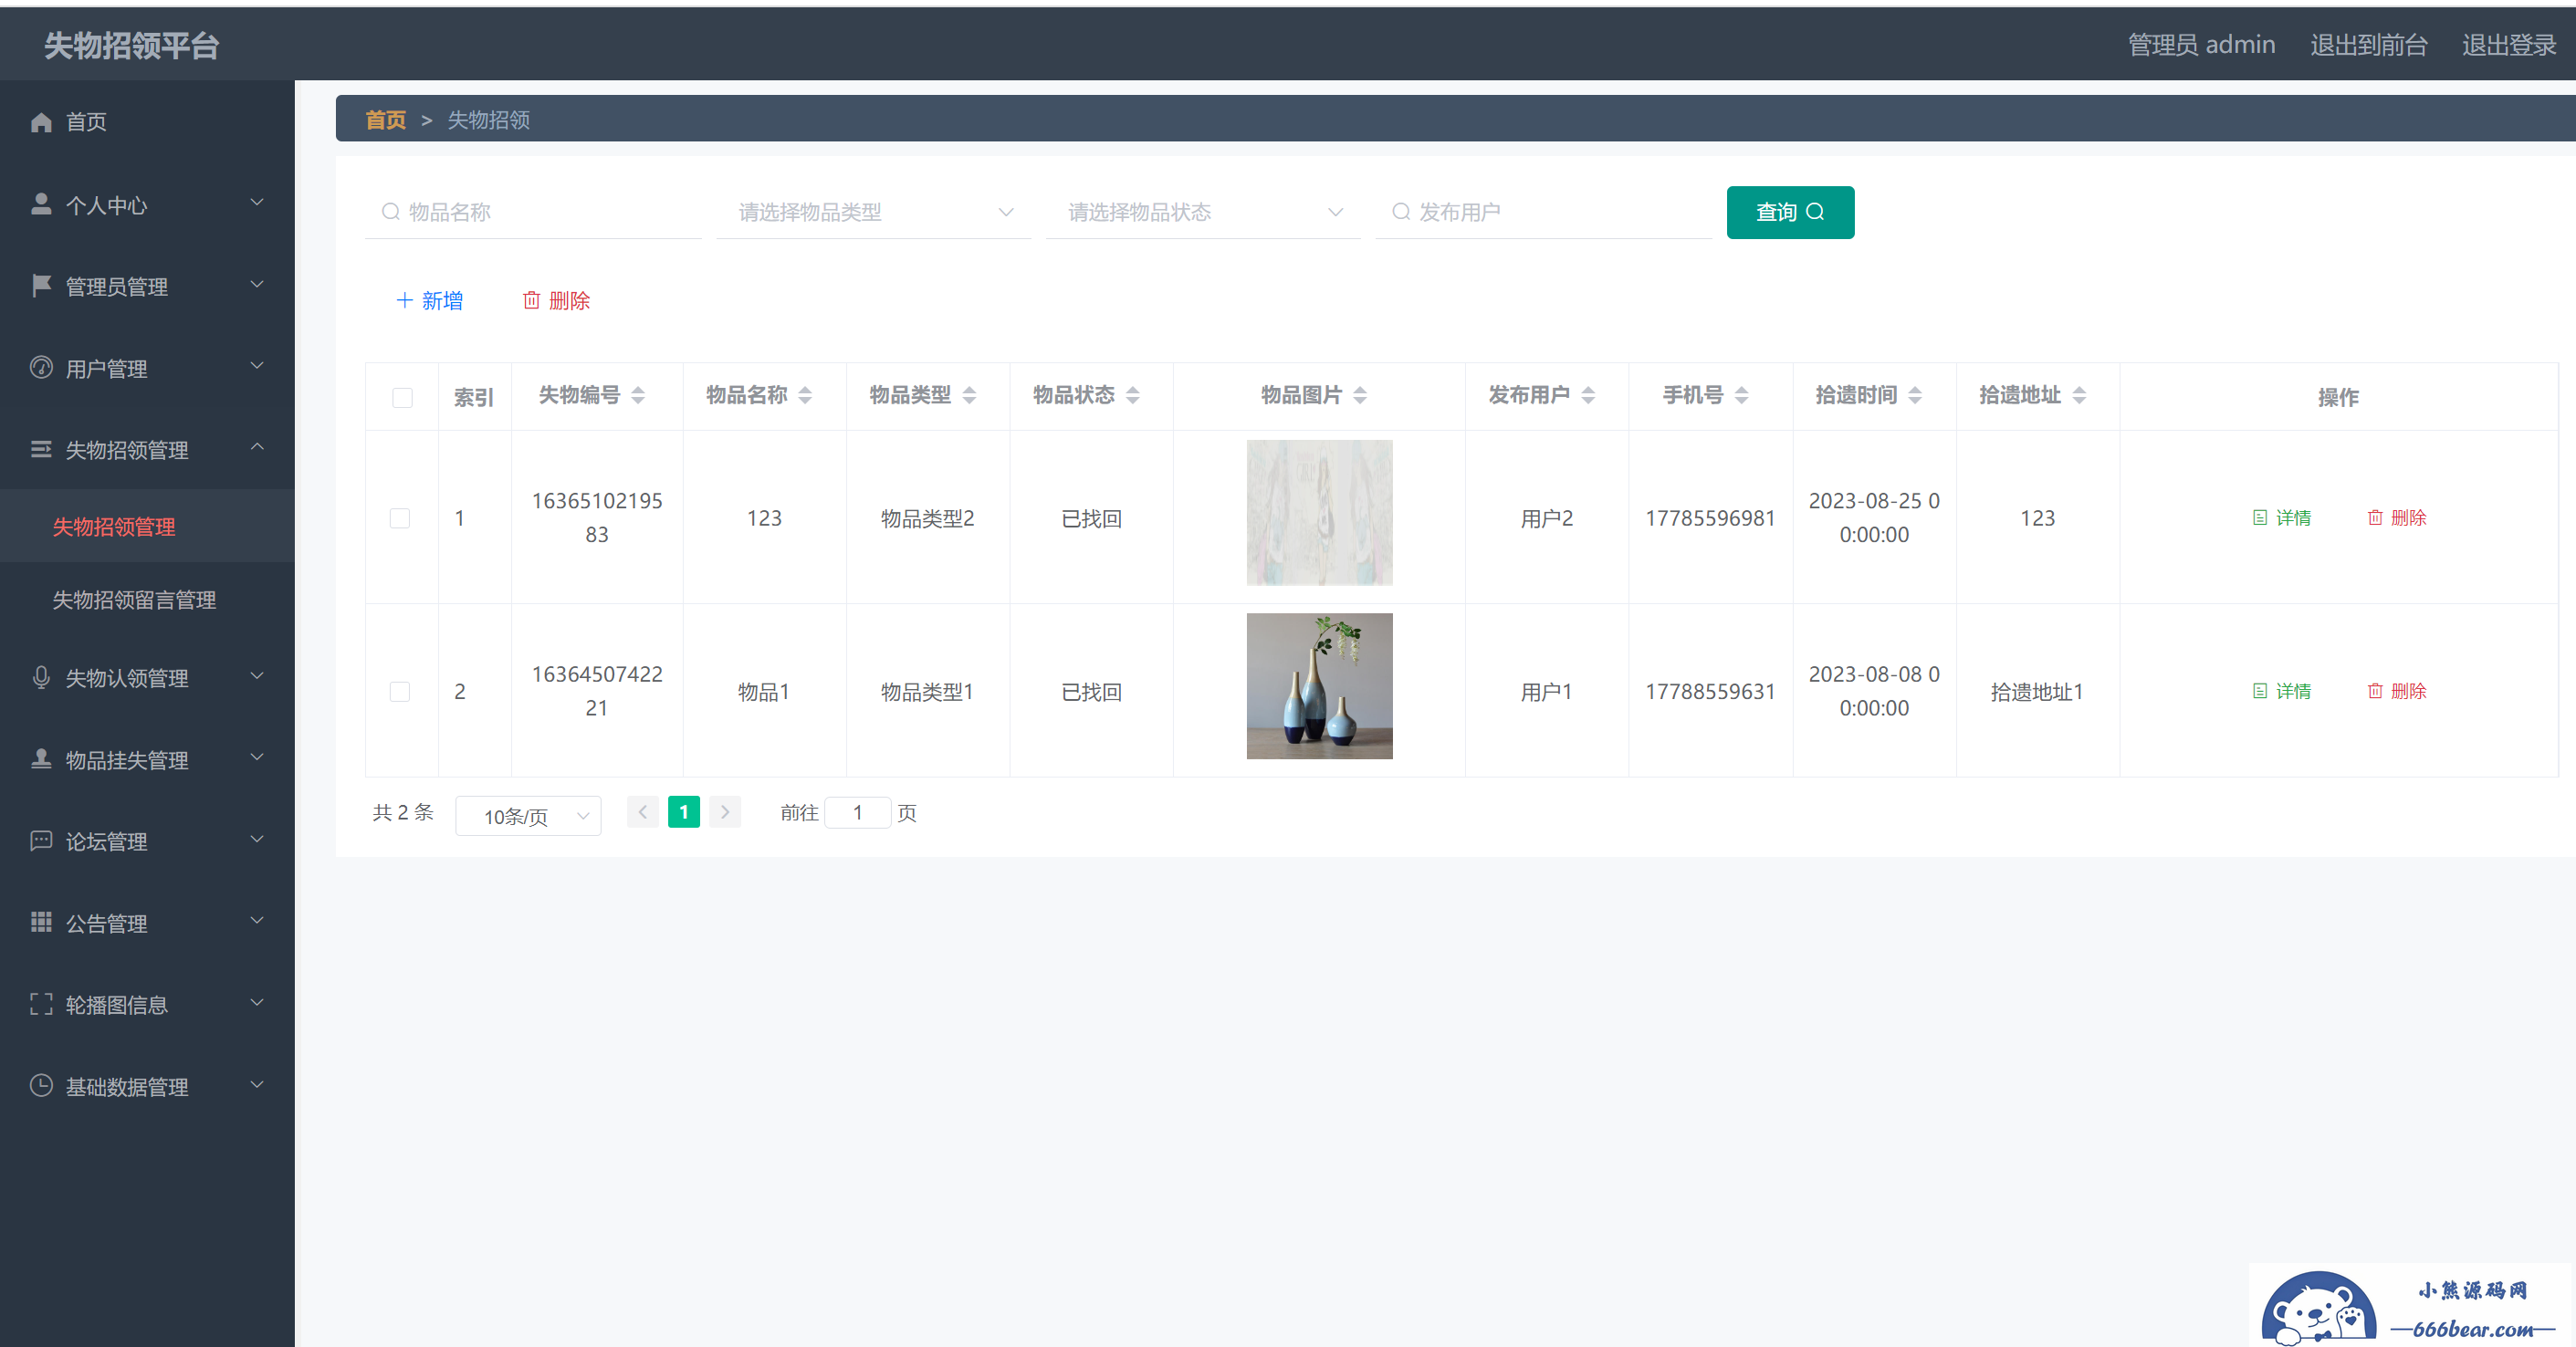2576x1347 pixels.
Task: Collapse the 失物招领管理 menu chevron
Action: pyautogui.click(x=257, y=448)
